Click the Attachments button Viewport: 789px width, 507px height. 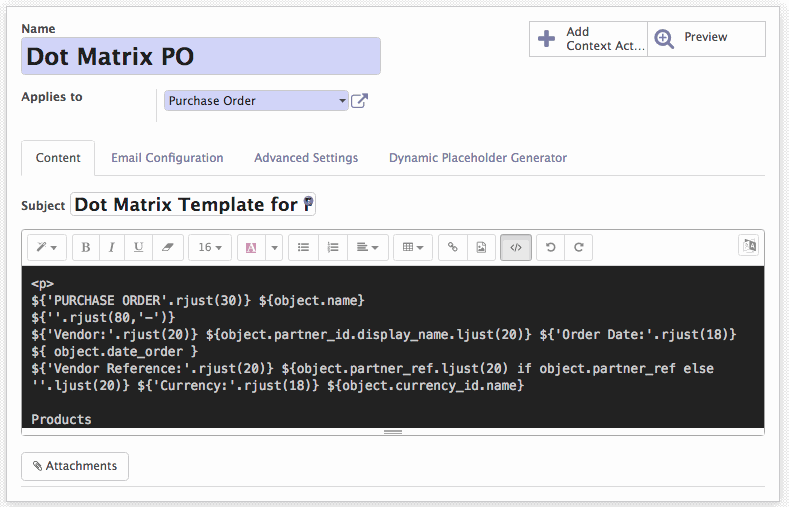[75, 466]
